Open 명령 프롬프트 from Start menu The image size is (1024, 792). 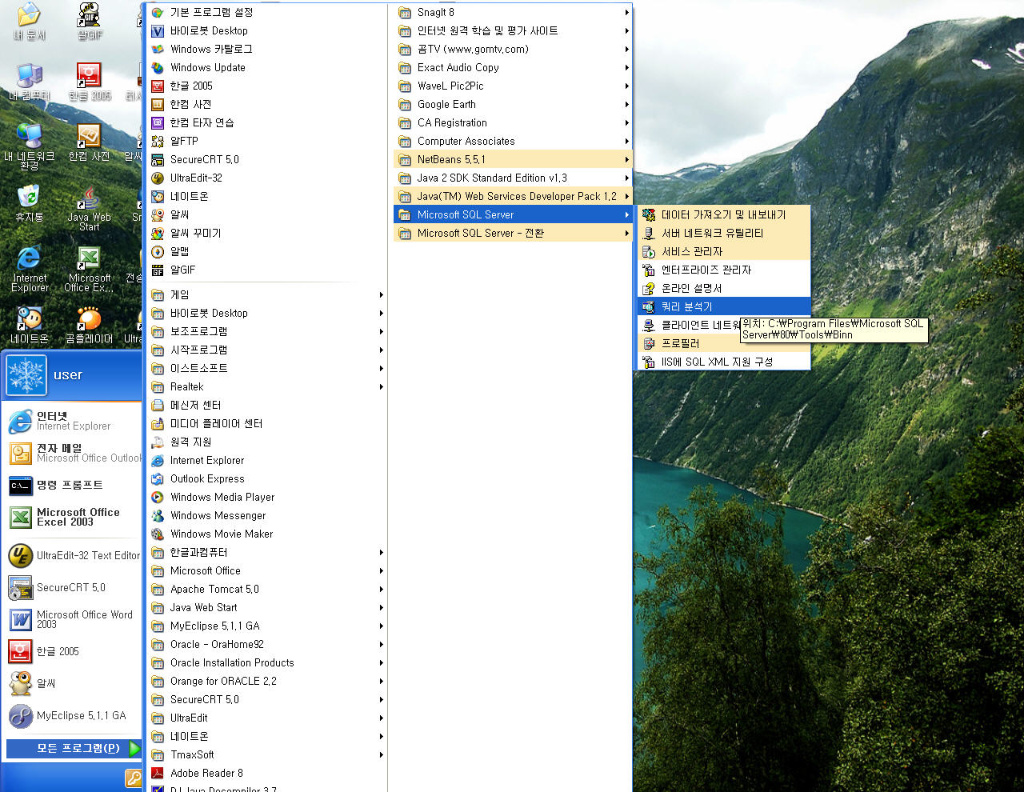point(73,485)
